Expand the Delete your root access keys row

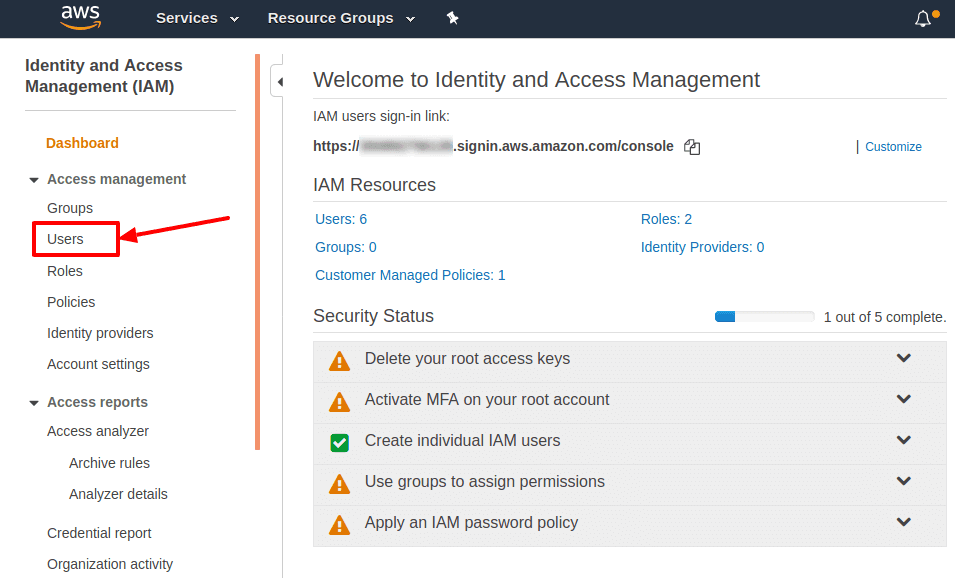point(904,358)
